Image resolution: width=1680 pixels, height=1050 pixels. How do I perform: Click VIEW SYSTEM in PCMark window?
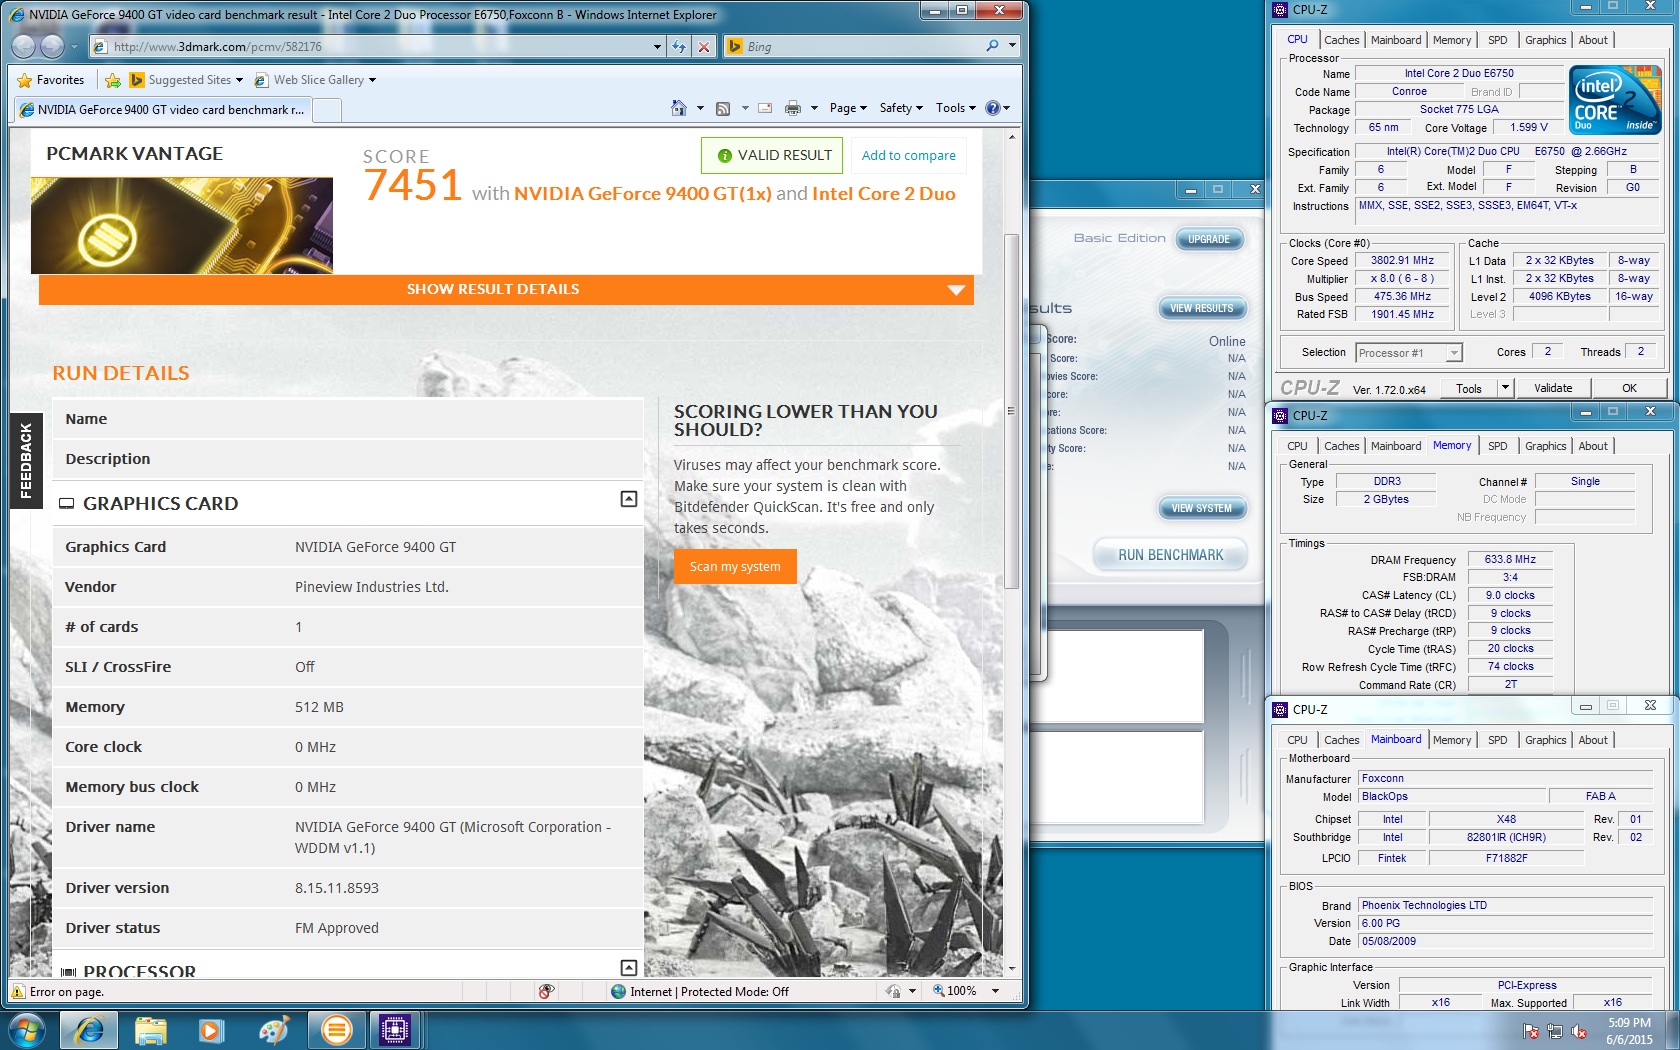click(x=1201, y=508)
